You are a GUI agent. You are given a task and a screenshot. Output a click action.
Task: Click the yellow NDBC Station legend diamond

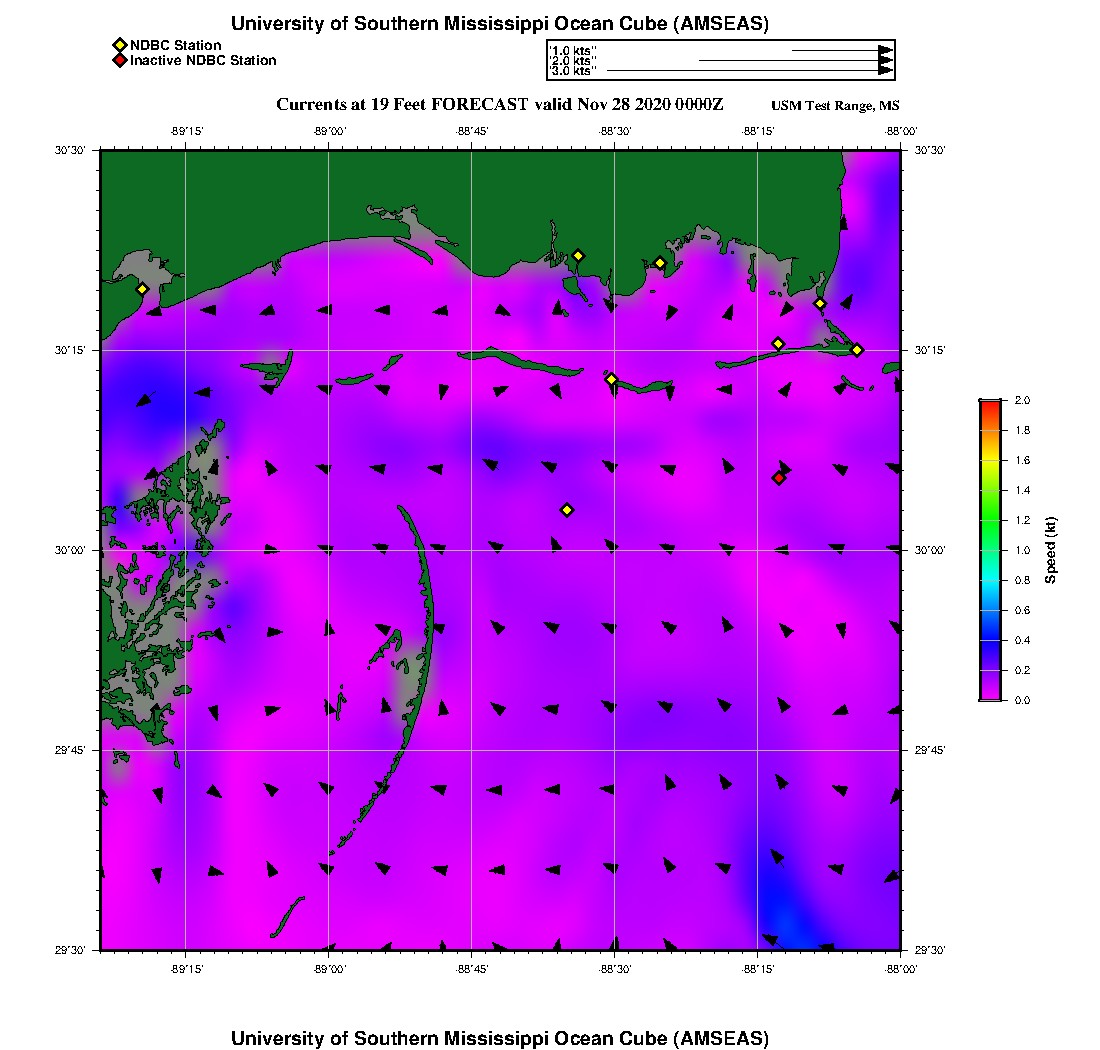pos(120,45)
